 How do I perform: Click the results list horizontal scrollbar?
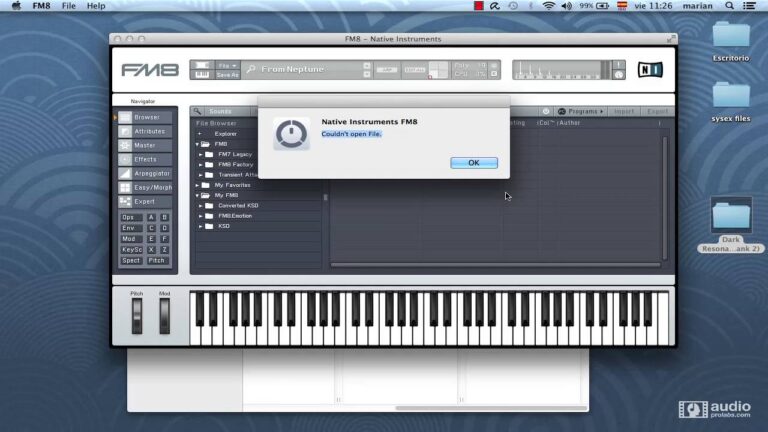click(x=495, y=265)
